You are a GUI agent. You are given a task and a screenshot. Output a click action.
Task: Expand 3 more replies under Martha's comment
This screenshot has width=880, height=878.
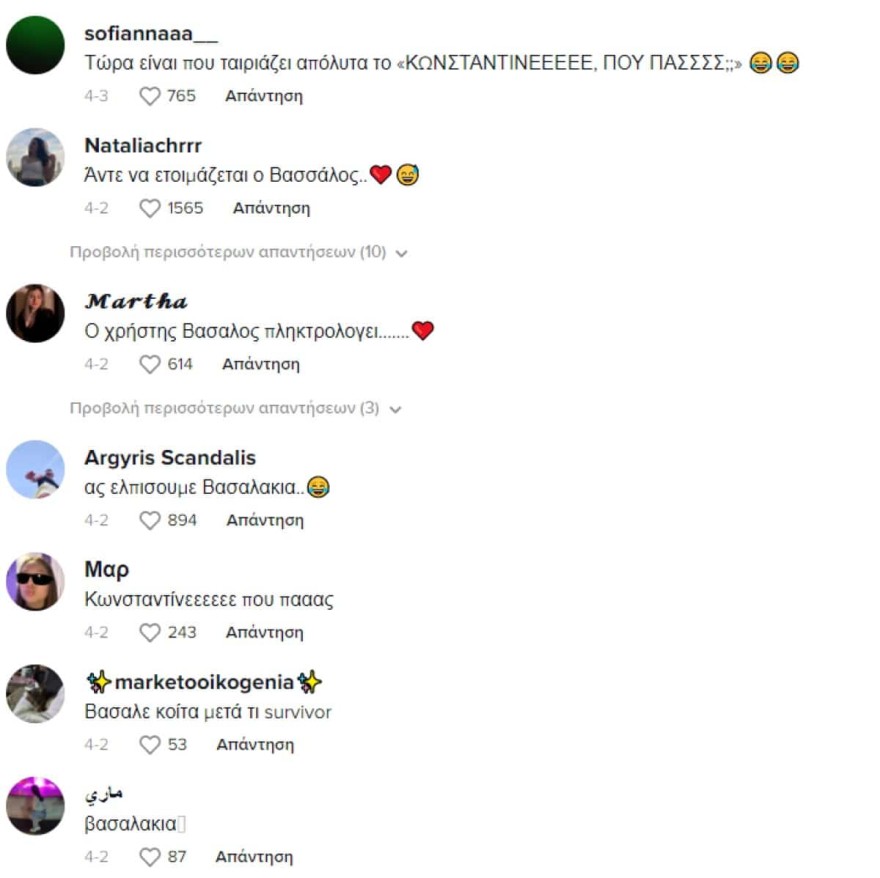[235, 409]
